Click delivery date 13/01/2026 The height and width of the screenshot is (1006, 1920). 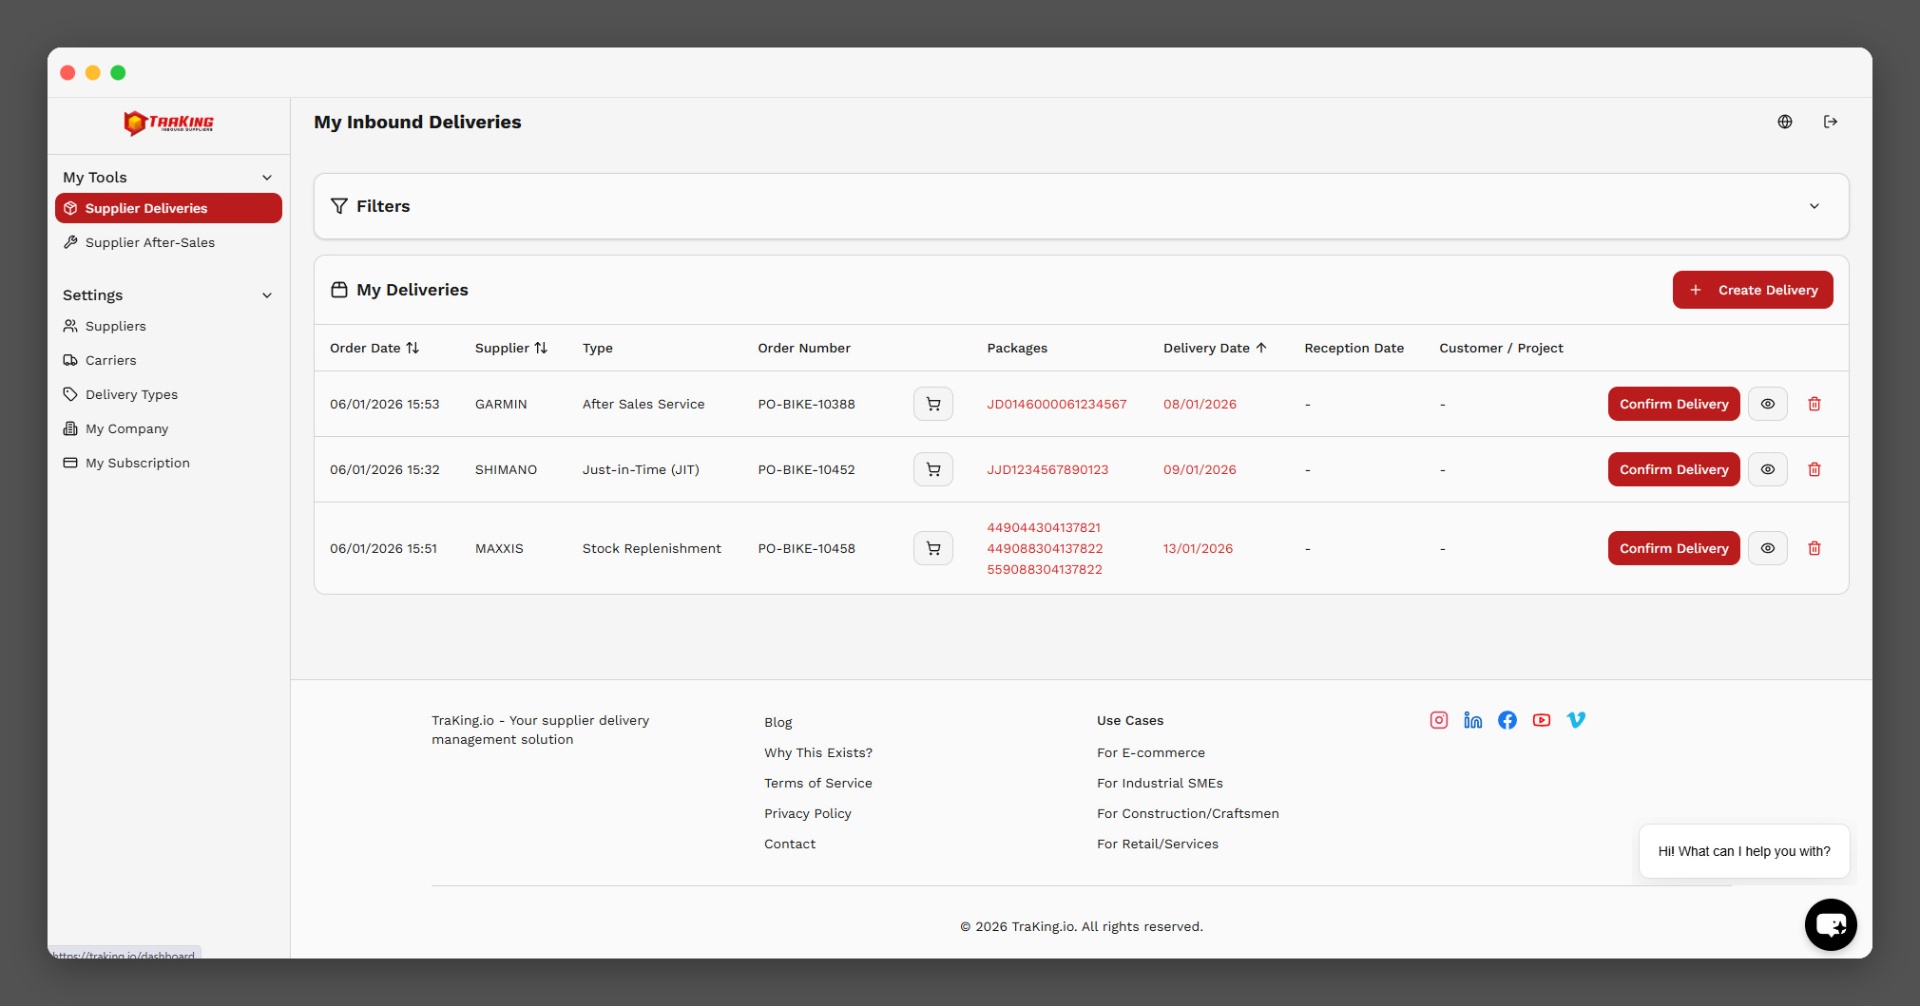pyautogui.click(x=1198, y=548)
